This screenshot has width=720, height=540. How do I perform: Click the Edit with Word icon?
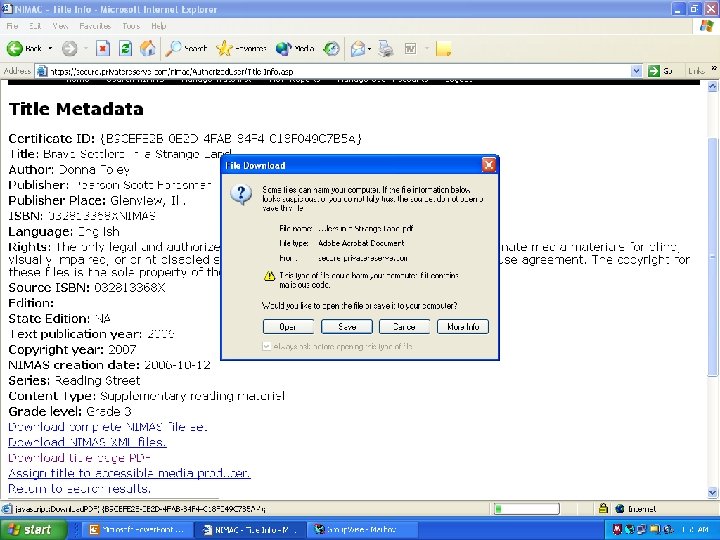(x=410, y=48)
